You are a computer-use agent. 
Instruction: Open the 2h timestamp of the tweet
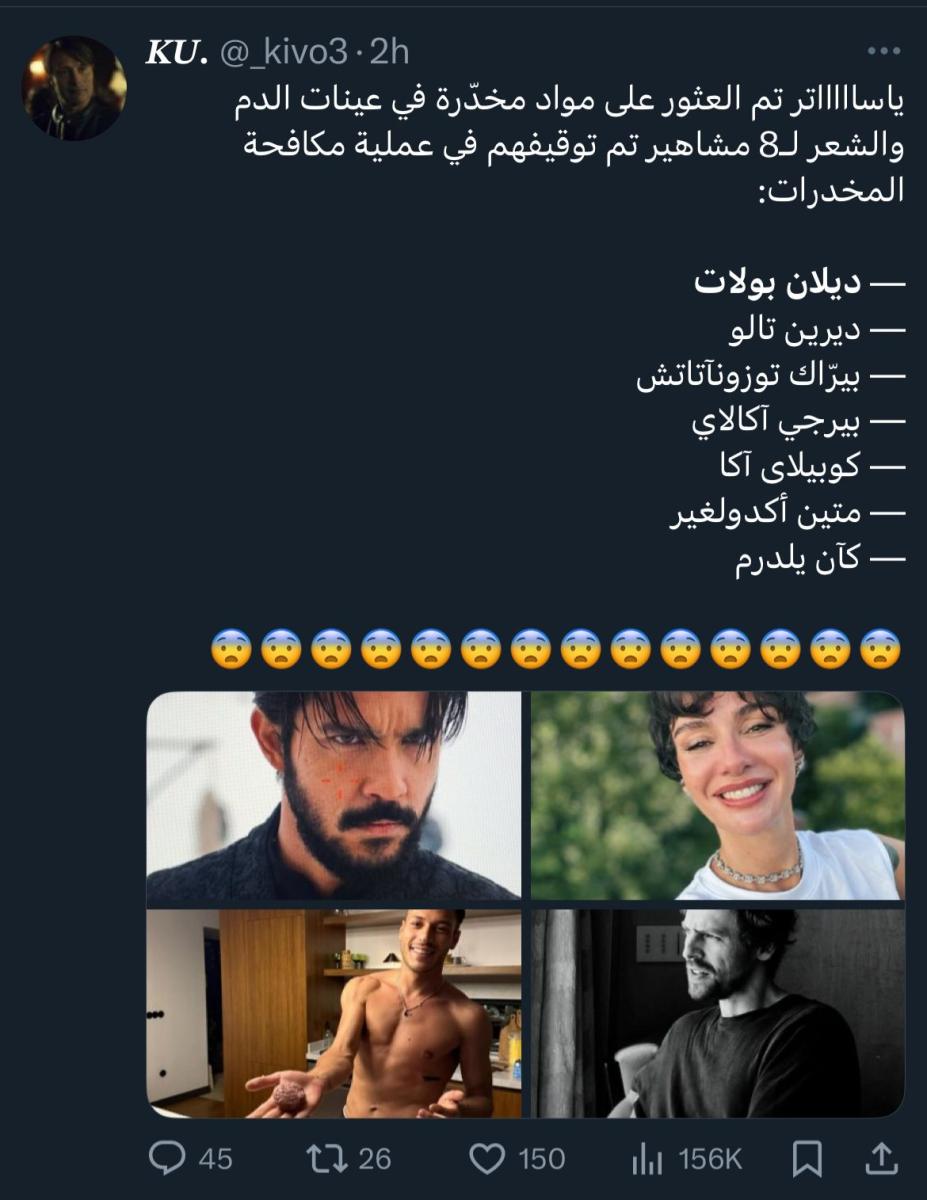[389, 53]
